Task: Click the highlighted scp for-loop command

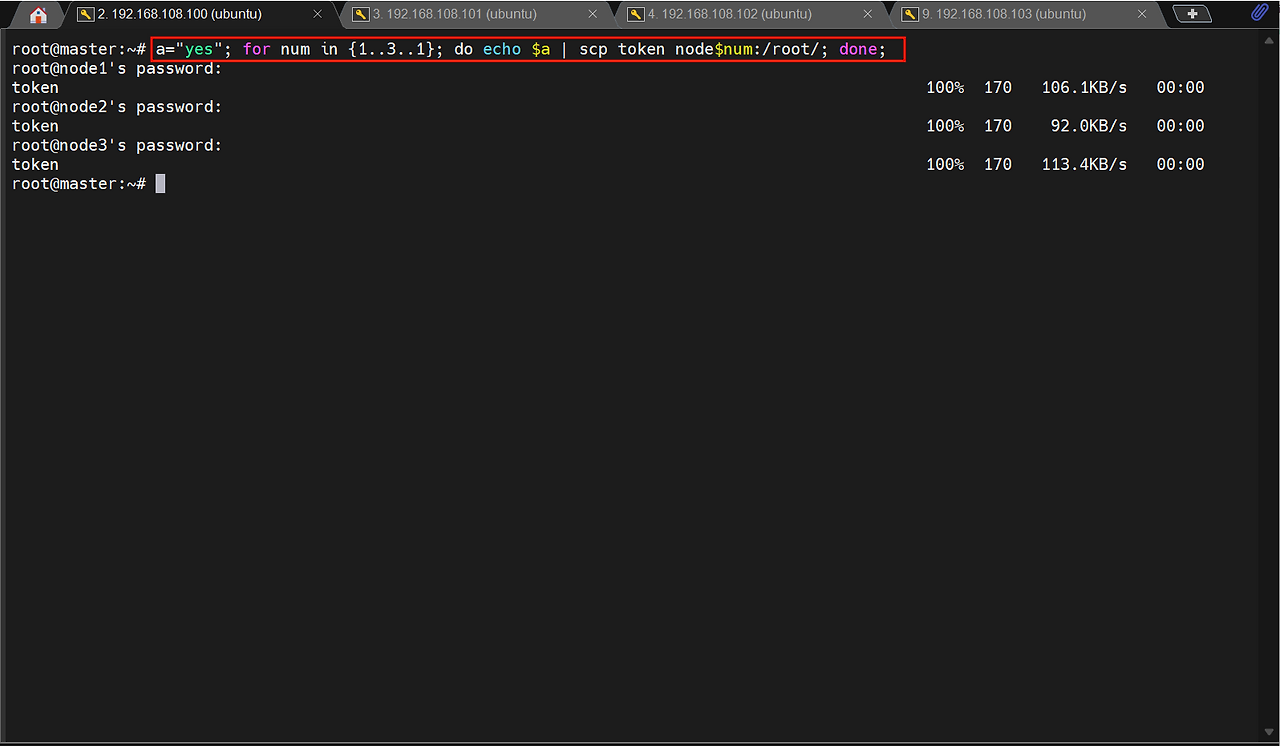Action: 528,49
